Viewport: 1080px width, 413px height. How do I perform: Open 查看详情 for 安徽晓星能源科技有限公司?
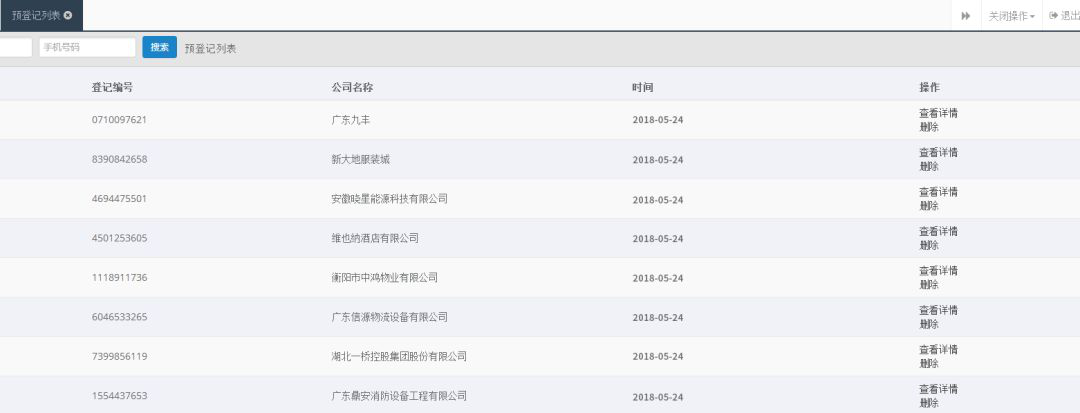[938, 192]
